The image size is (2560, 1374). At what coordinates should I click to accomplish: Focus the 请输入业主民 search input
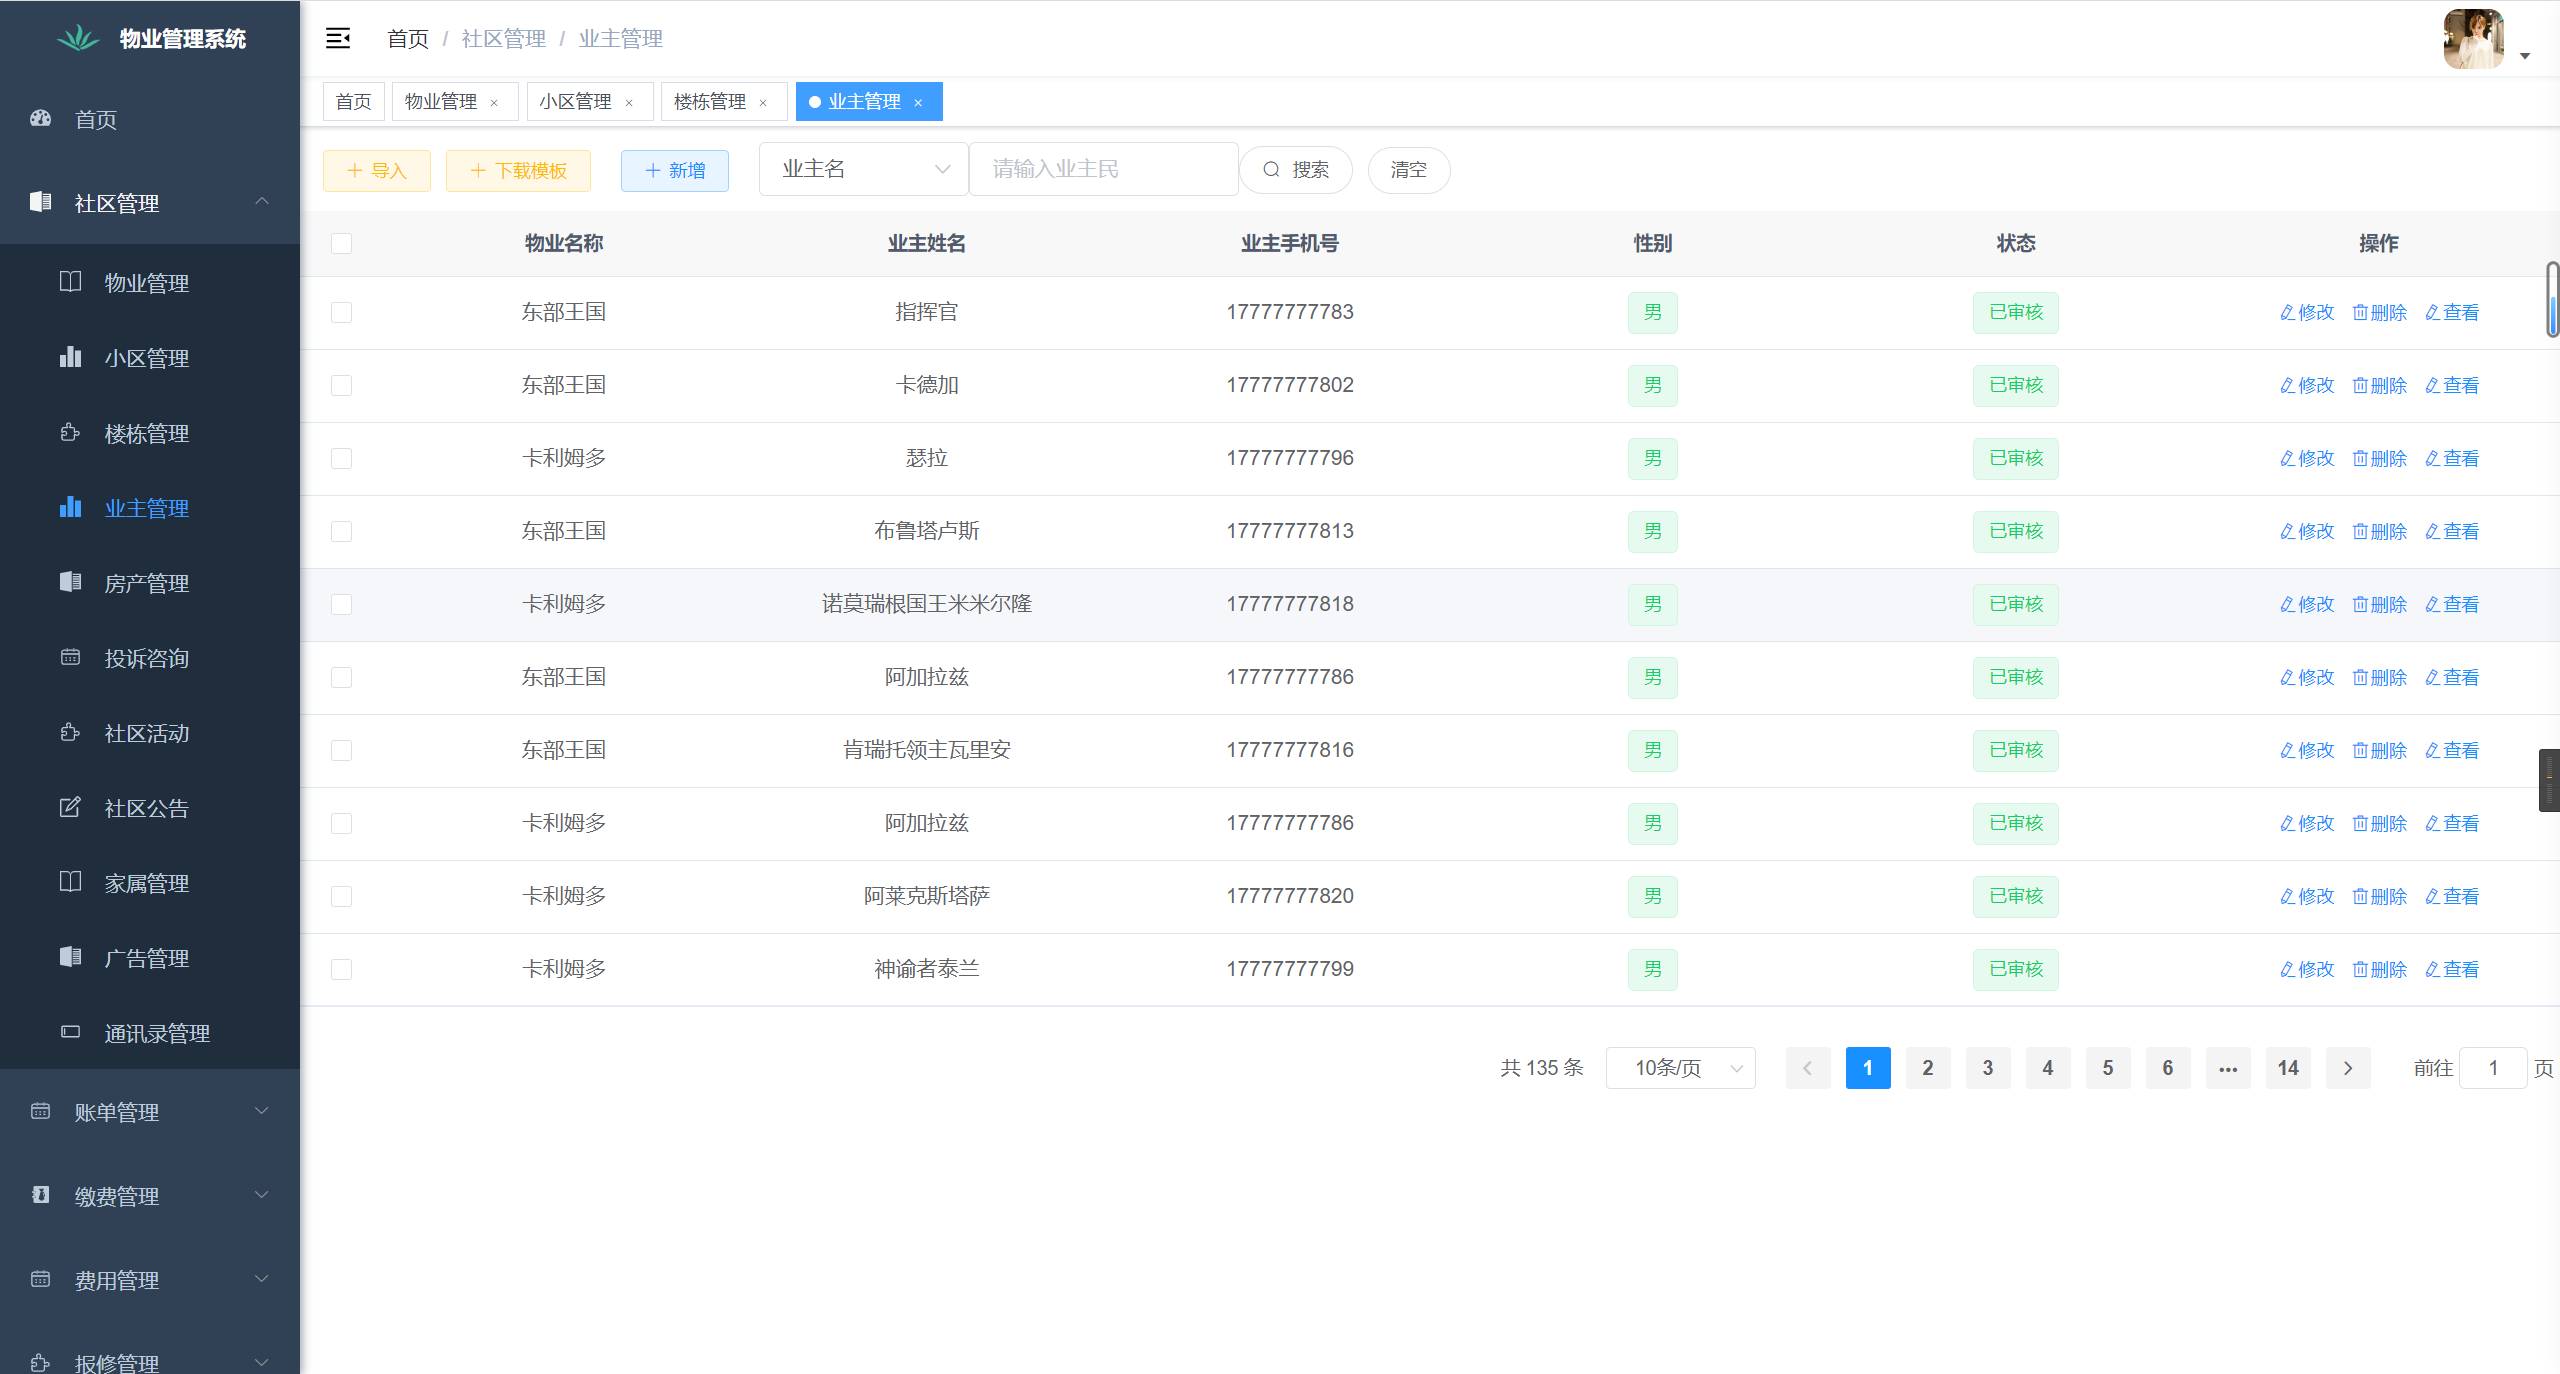1104,169
